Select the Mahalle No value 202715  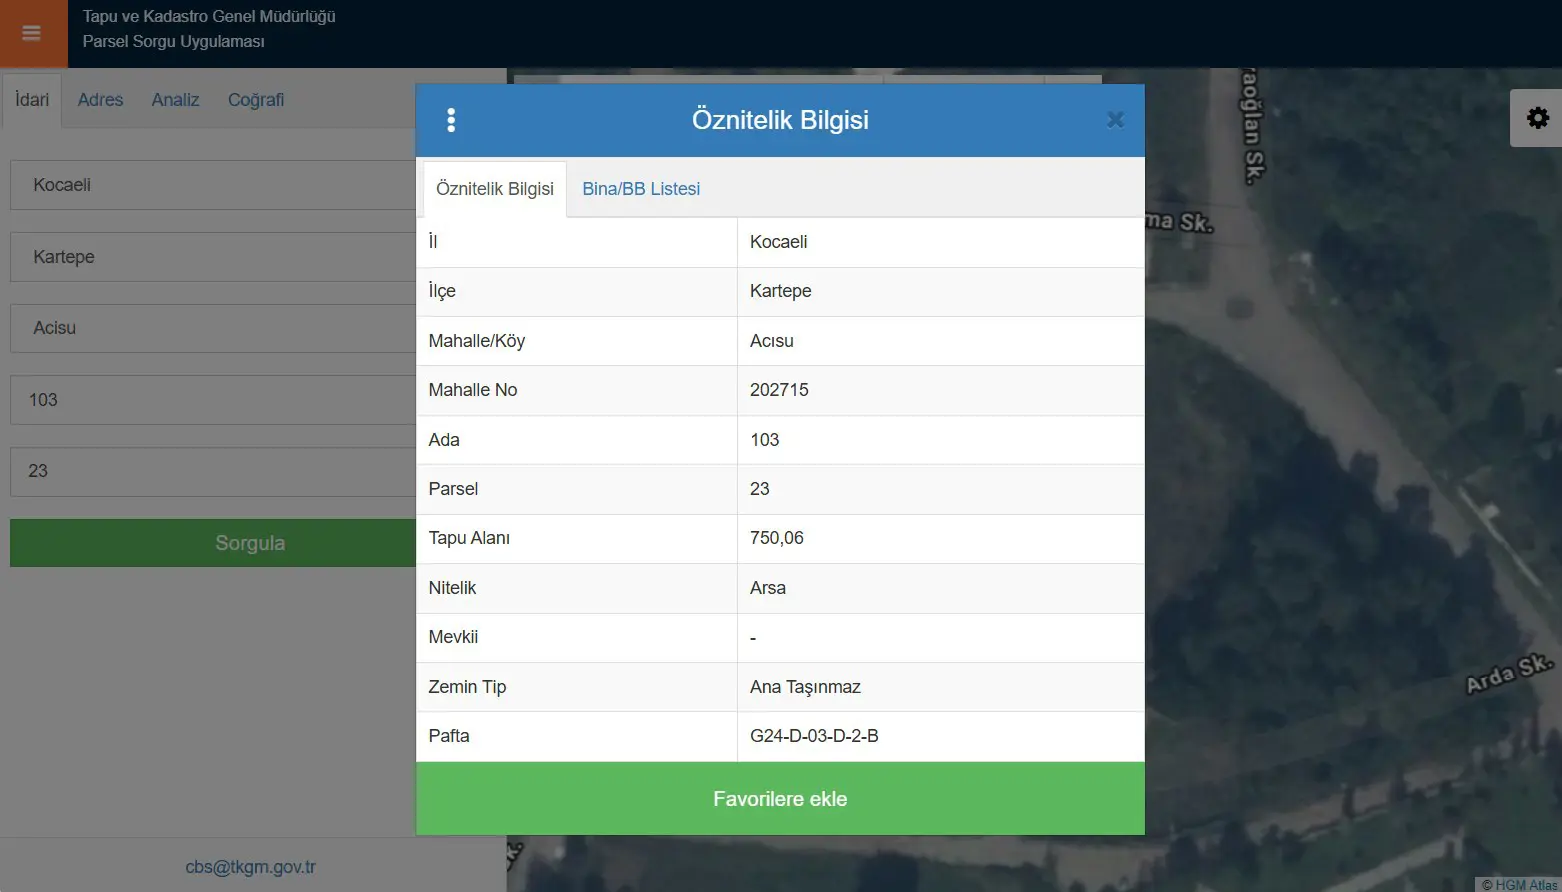pos(779,390)
